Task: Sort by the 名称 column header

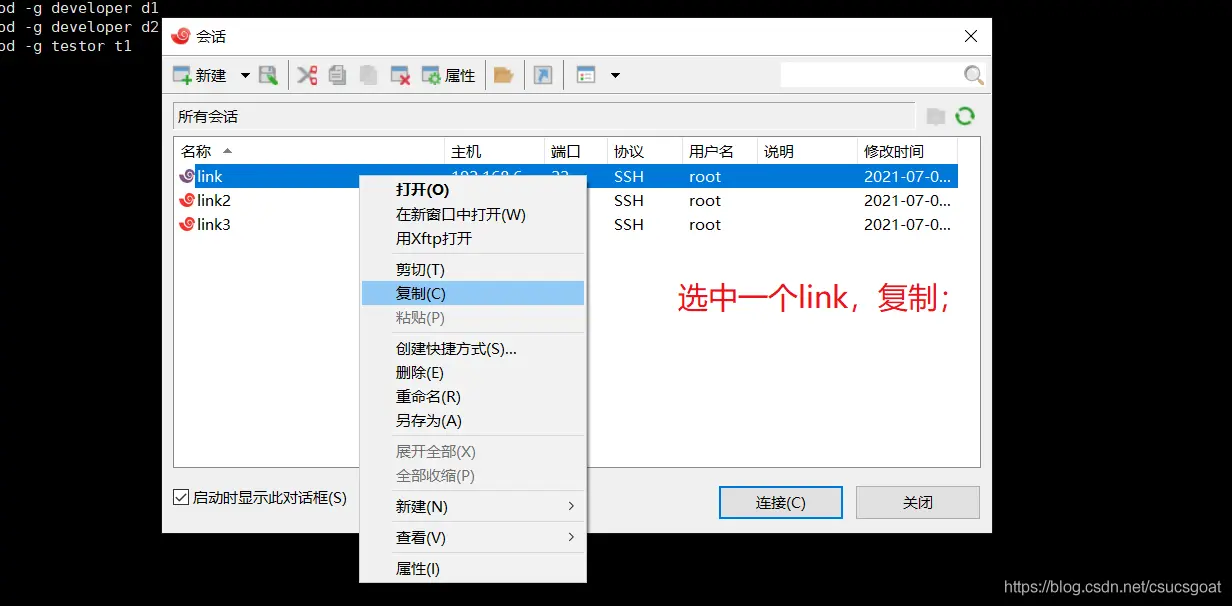Action: [x=309, y=151]
